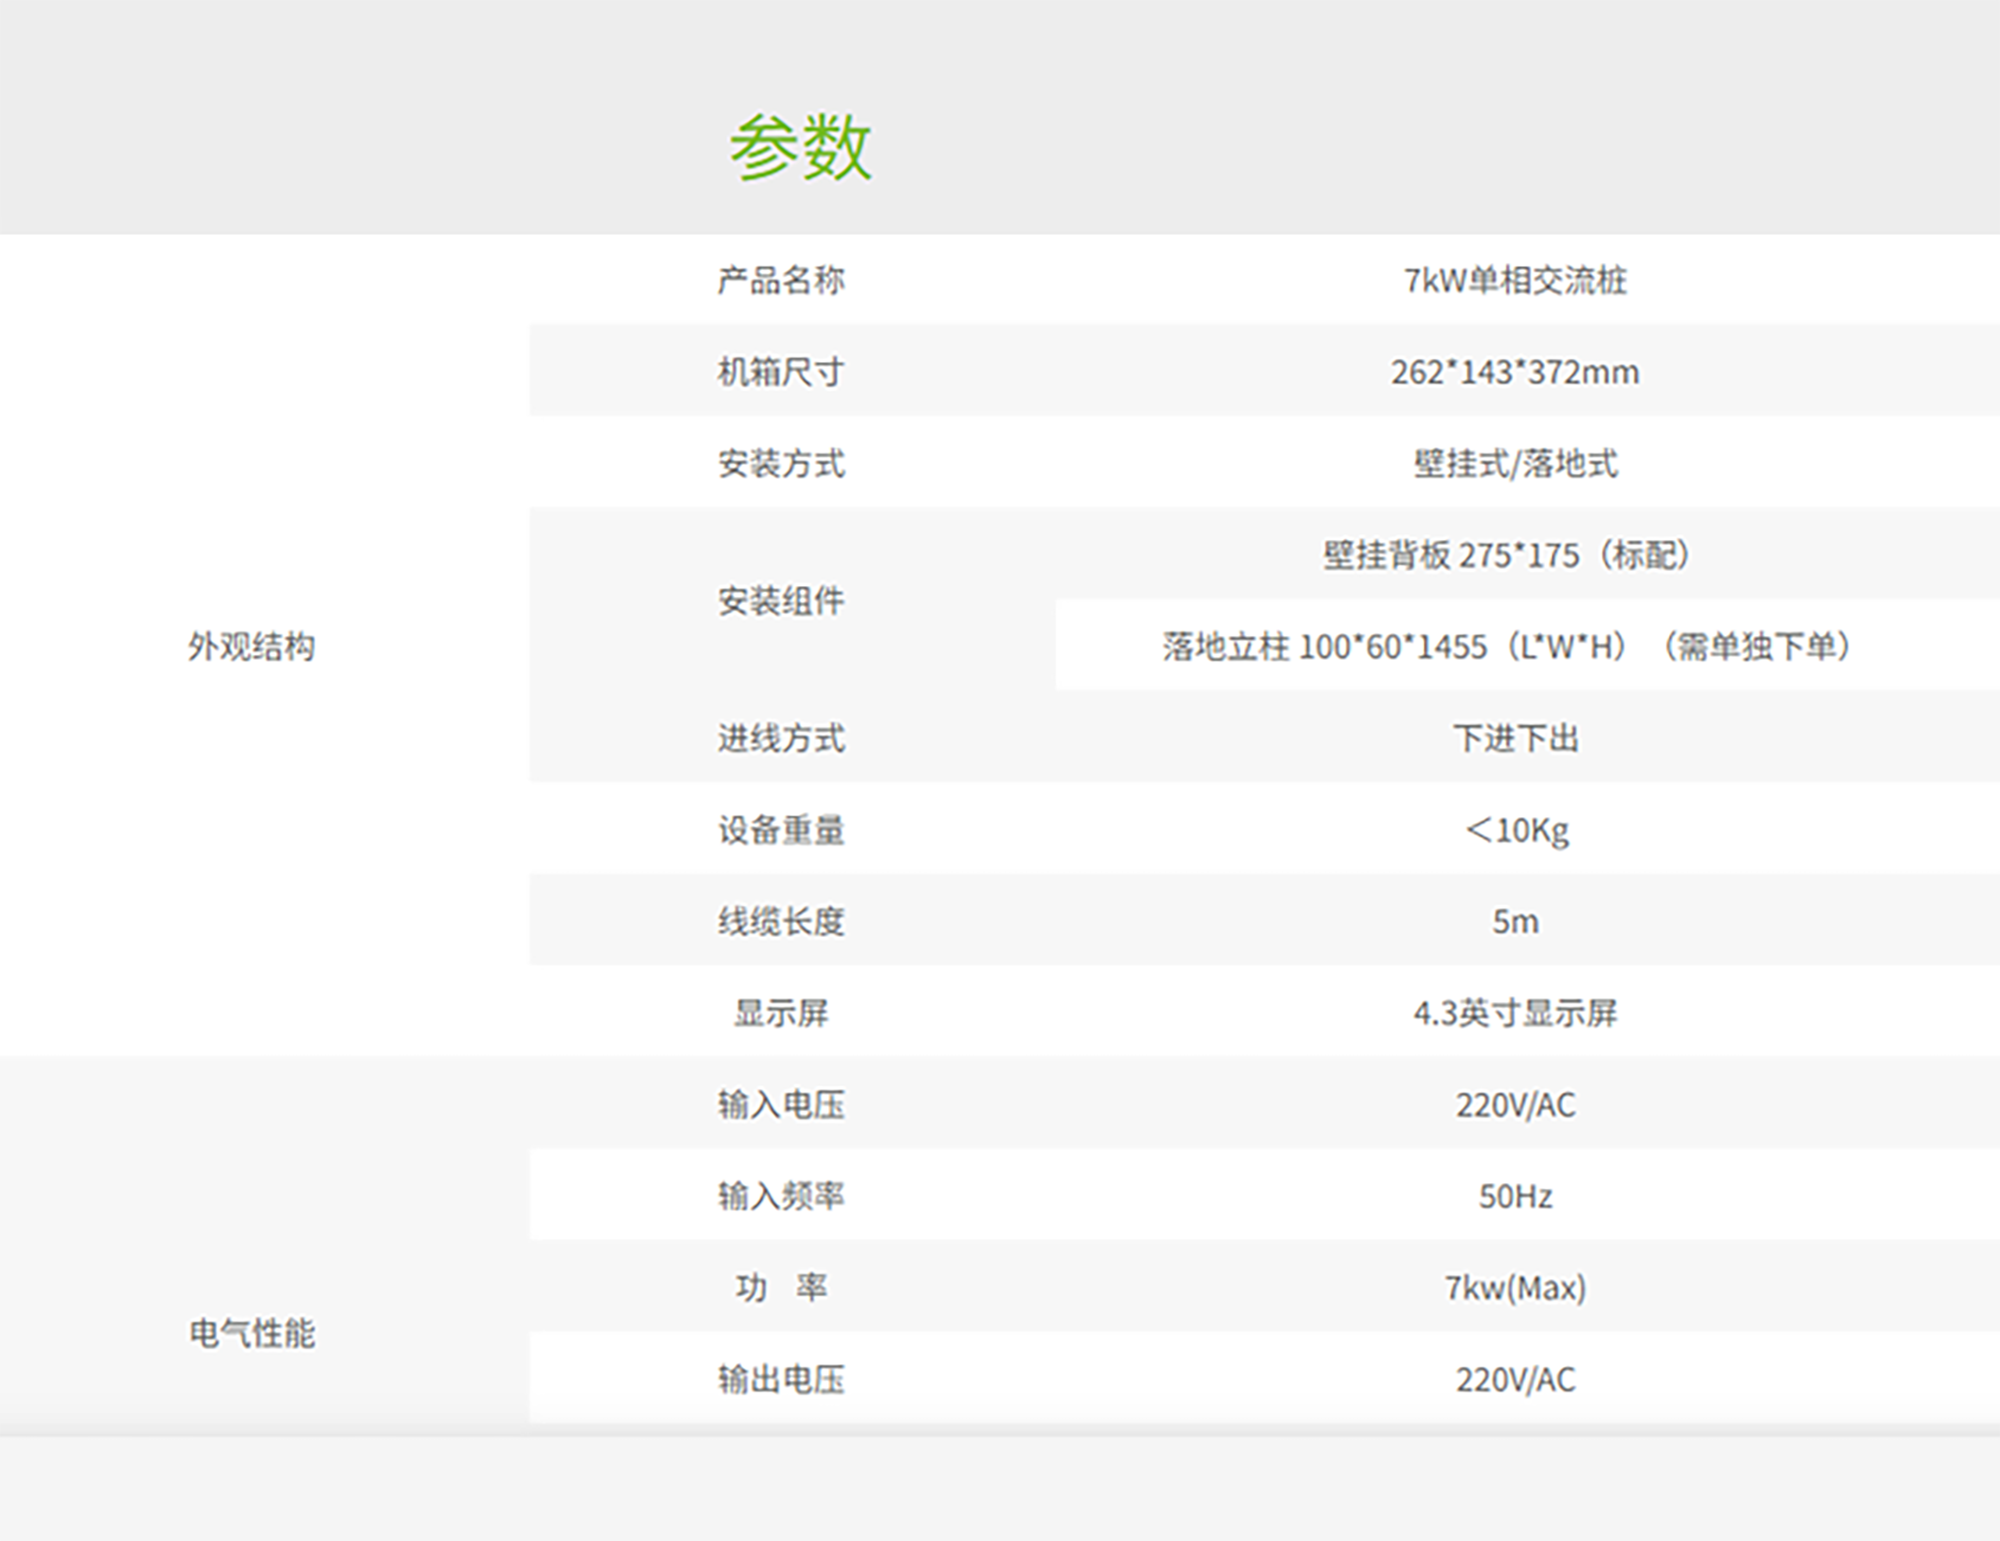Click the 安装方式 label

coord(781,463)
